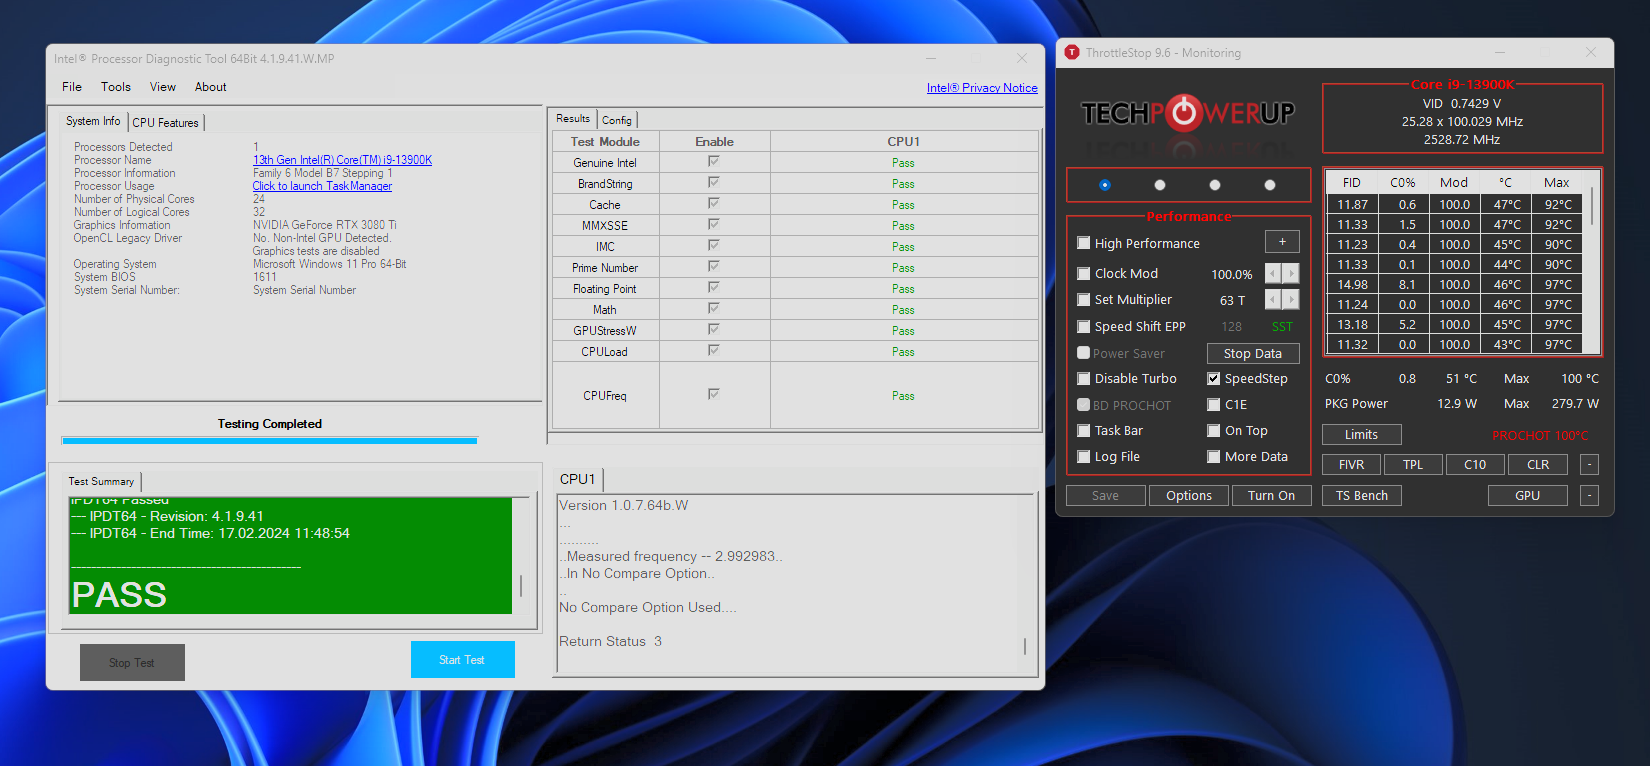The width and height of the screenshot is (1650, 766).
Task: Open the Intel Privacy Notice link
Action: (x=982, y=88)
